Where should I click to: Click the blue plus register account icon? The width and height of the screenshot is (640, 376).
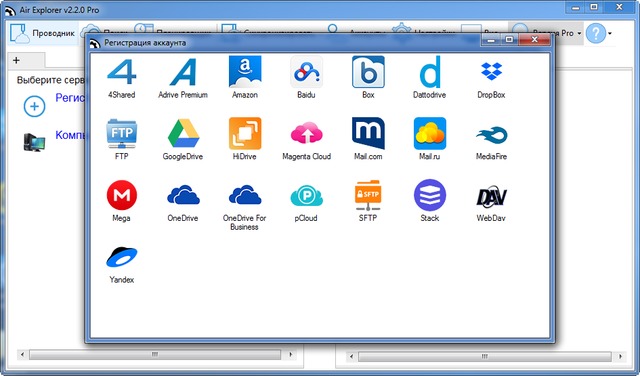click(x=34, y=106)
